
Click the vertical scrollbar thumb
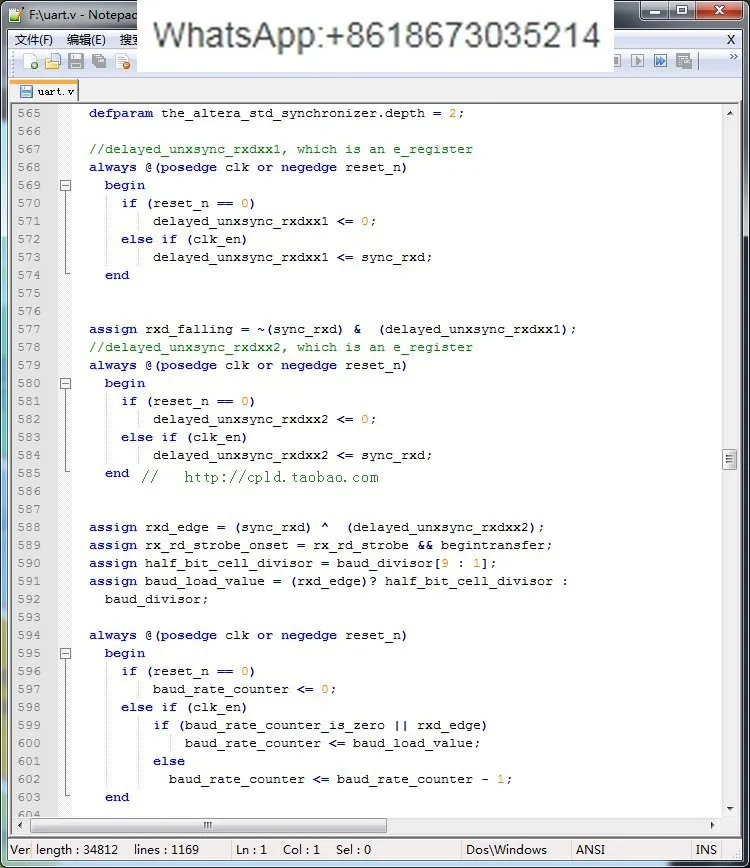pos(730,459)
